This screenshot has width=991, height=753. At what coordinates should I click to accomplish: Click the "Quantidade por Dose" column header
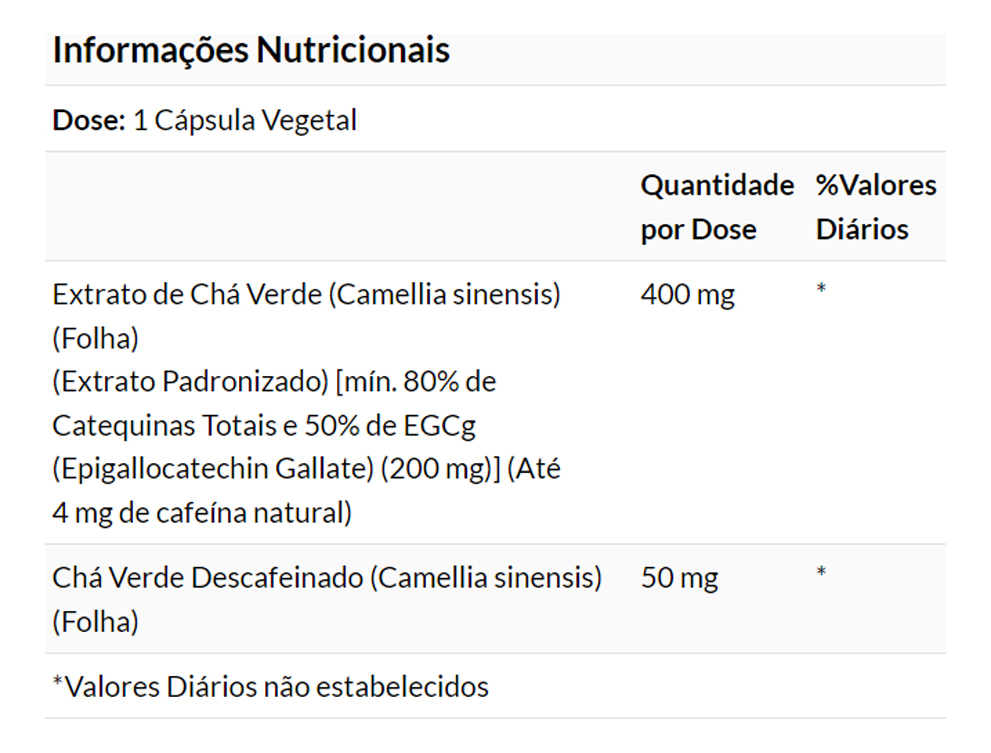coord(716,207)
